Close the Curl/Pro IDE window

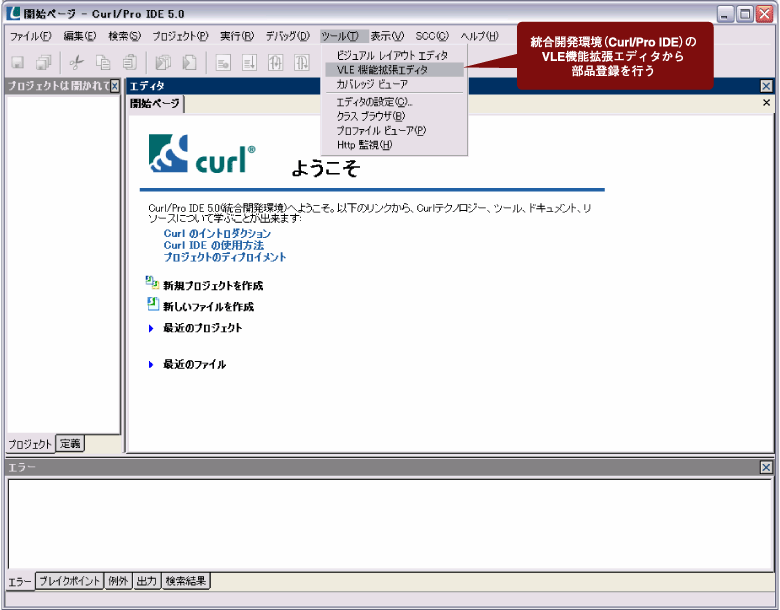coord(764,14)
